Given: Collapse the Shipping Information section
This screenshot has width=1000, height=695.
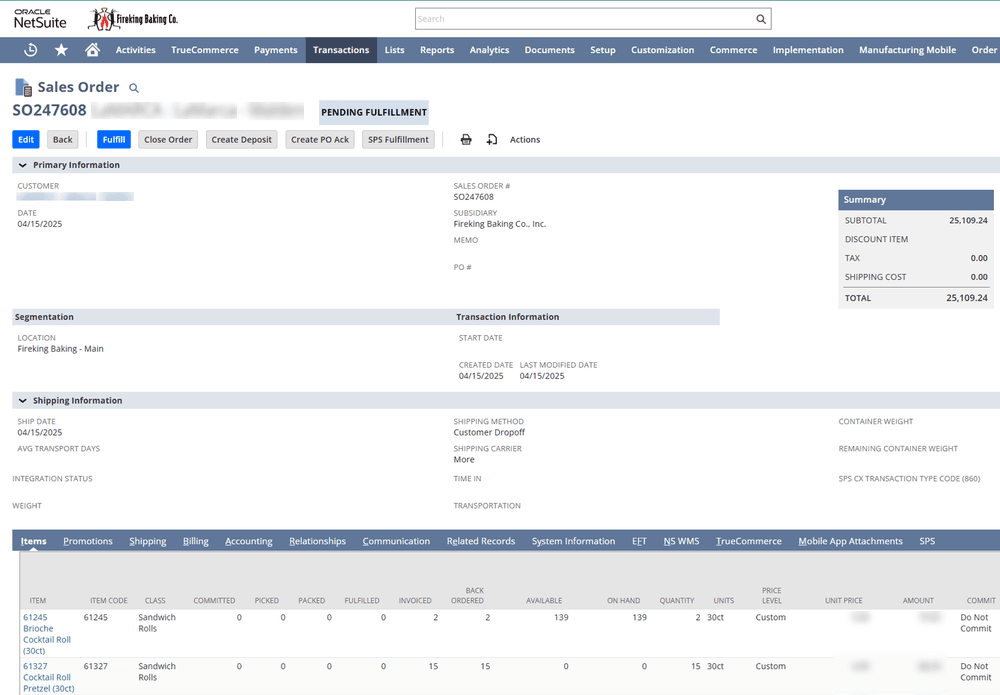Looking at the screenshot, I should [x=22, y=401].
